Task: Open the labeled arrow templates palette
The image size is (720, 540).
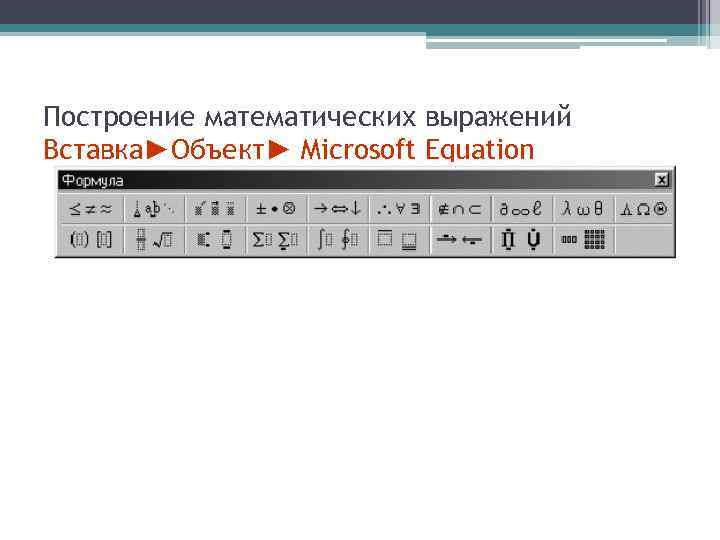Action: coord(461,239)
